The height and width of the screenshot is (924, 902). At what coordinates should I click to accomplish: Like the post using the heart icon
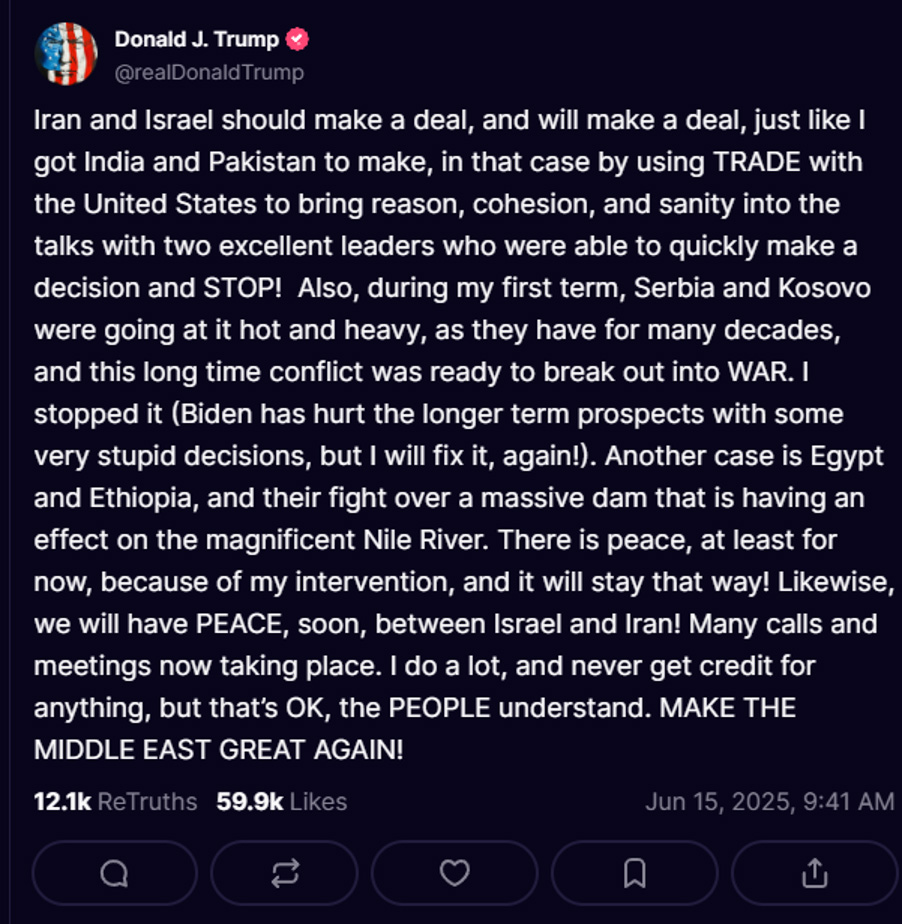(454, 872)
